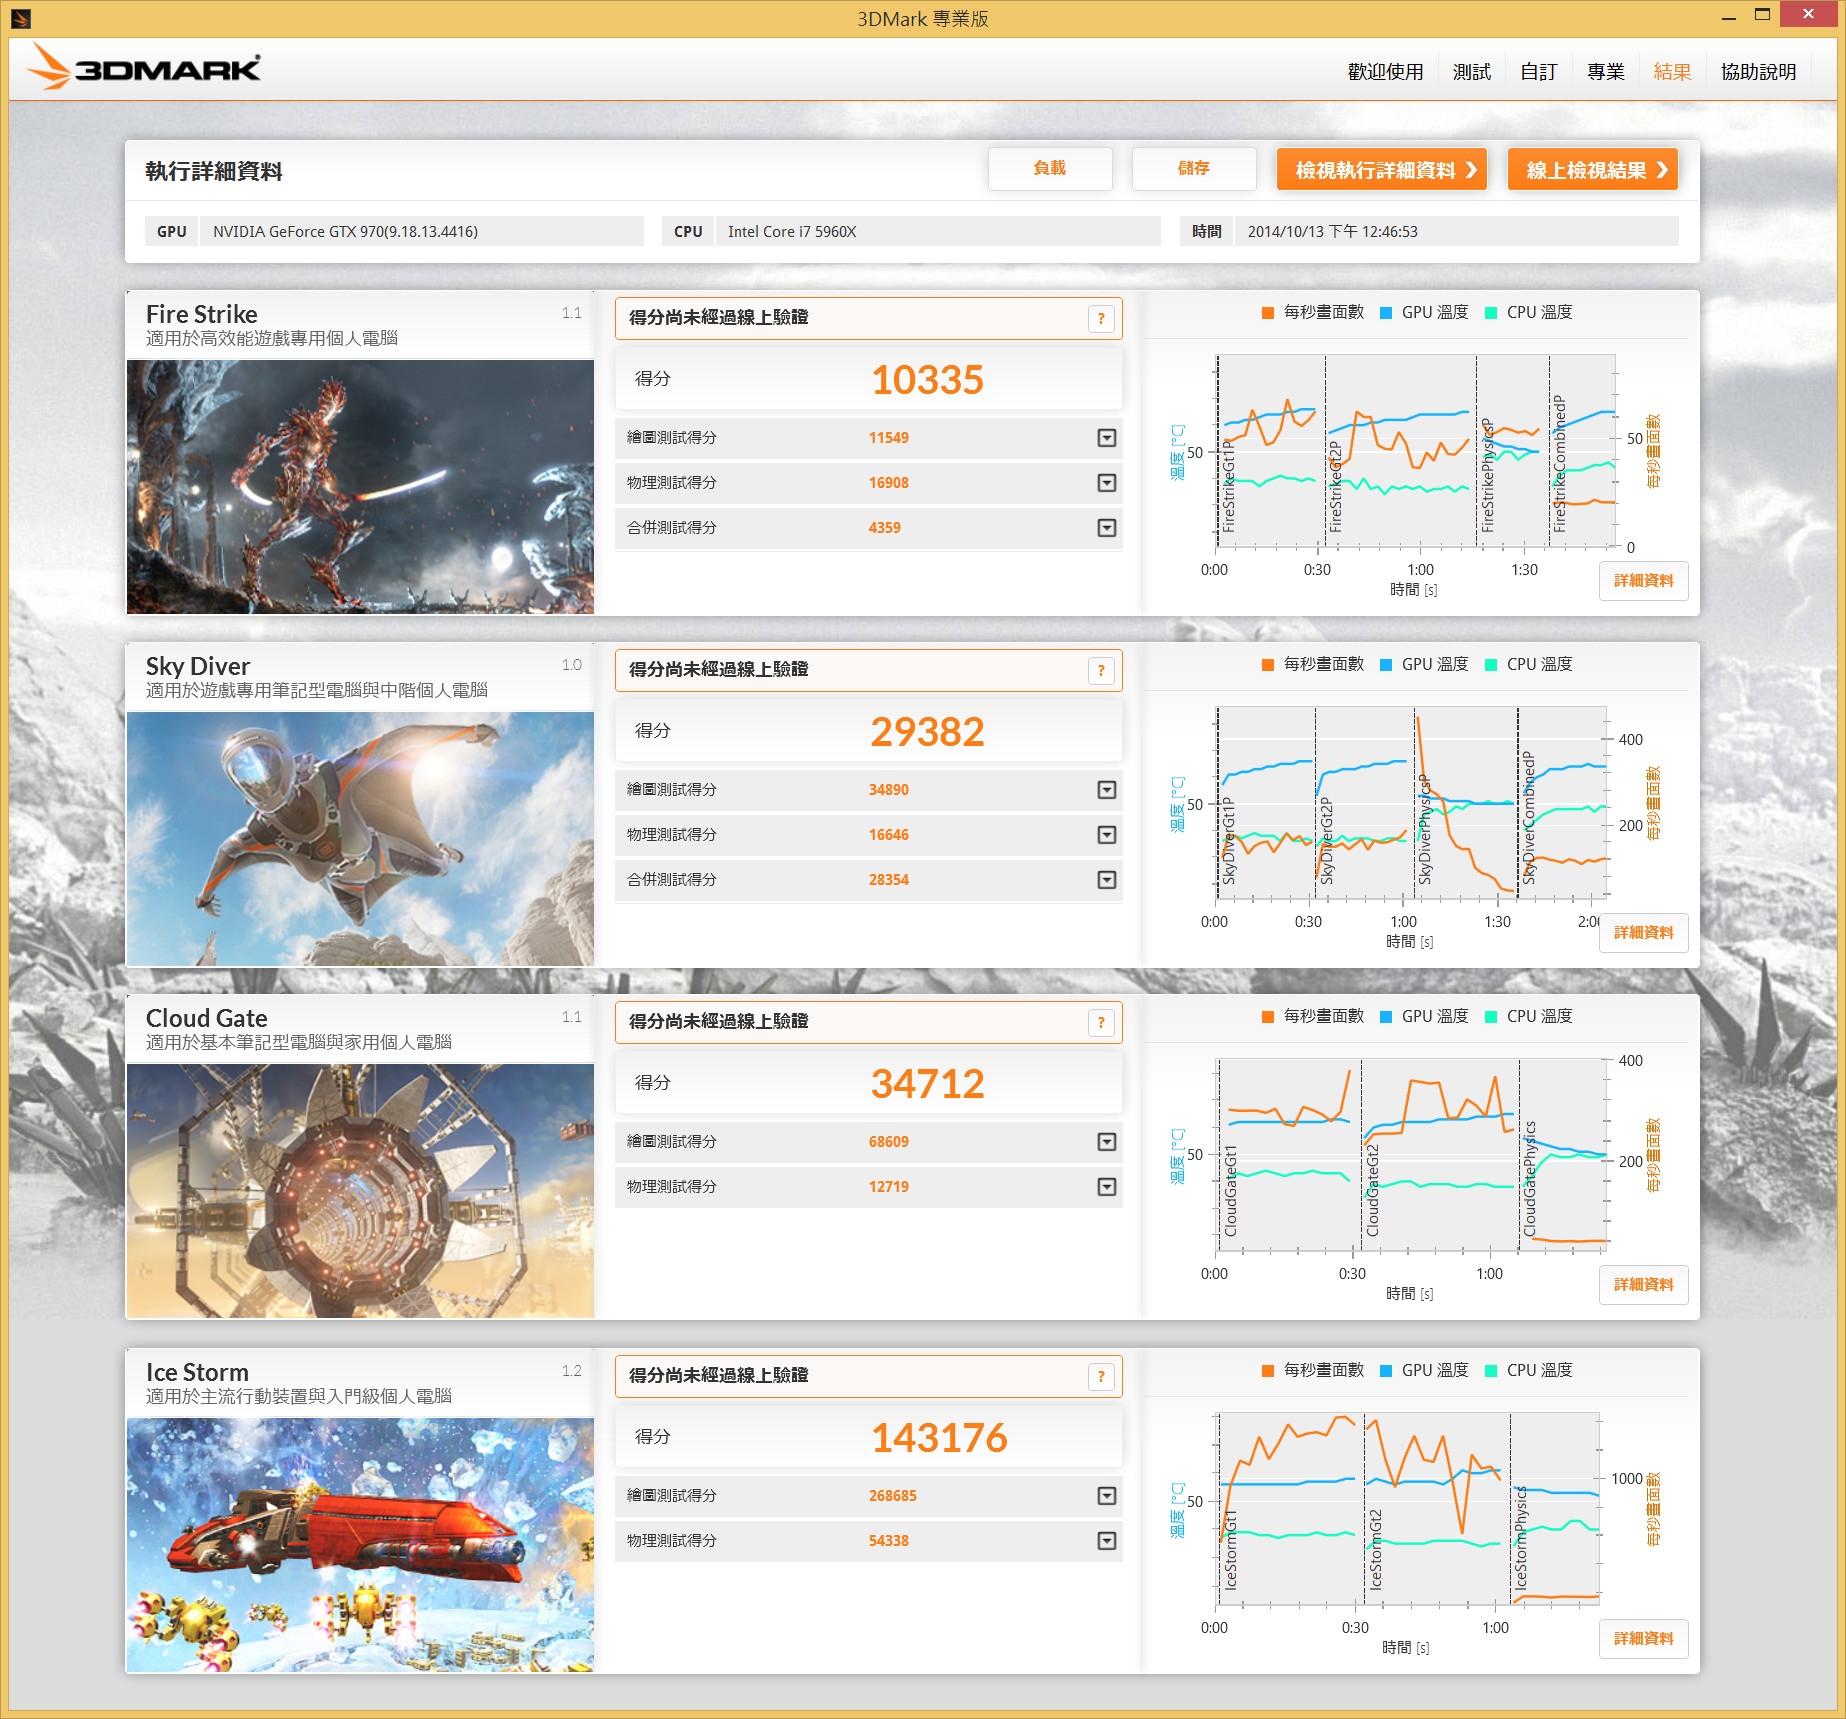Click orange 每秒畫面數 swatch in Fire Strike legend

[x=1268, y=313]
